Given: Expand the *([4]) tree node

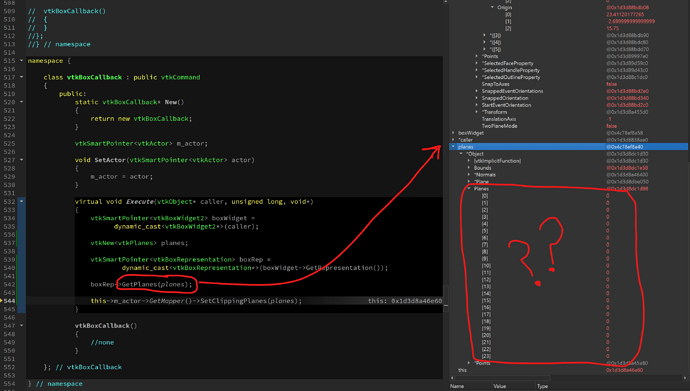Looking at the screenshot, I should 484,42.
